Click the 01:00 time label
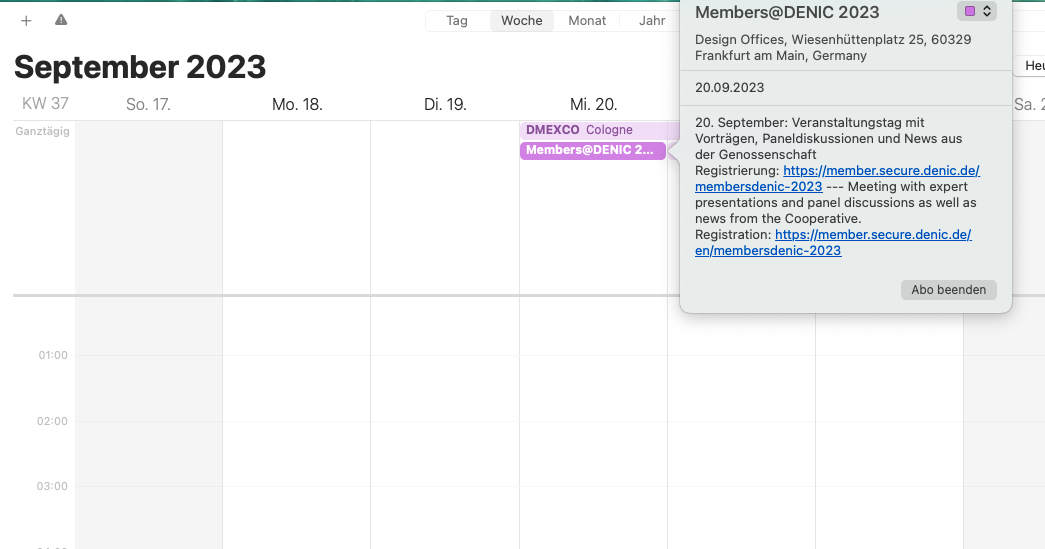This screenshot has width=1045, height=549. (x=53, y=355)
